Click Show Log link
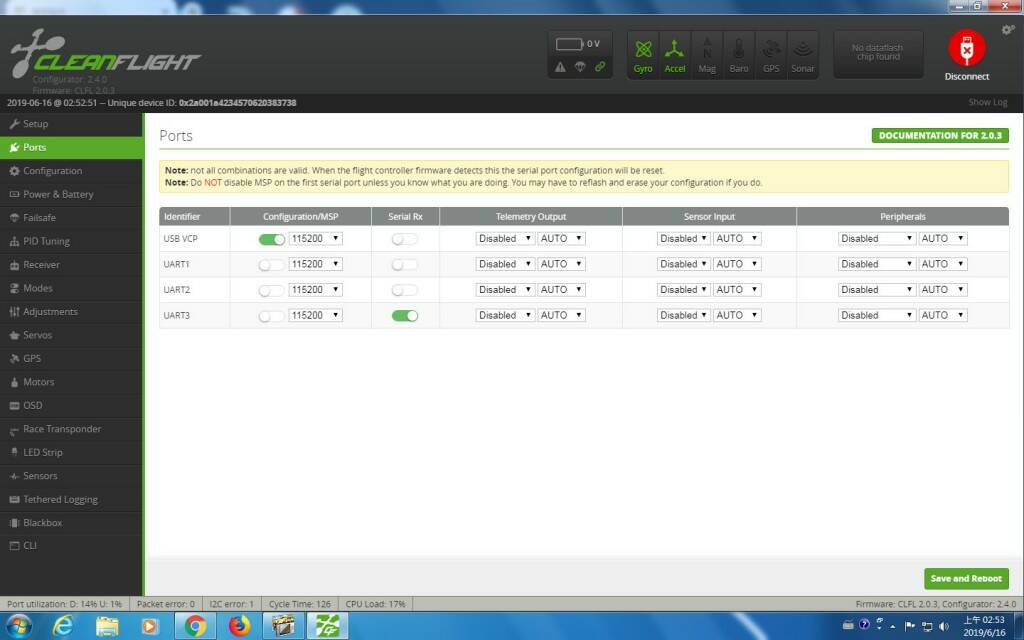Image resolution: width=1024 pixels, height=640 pixels. (x=987, y=103)
